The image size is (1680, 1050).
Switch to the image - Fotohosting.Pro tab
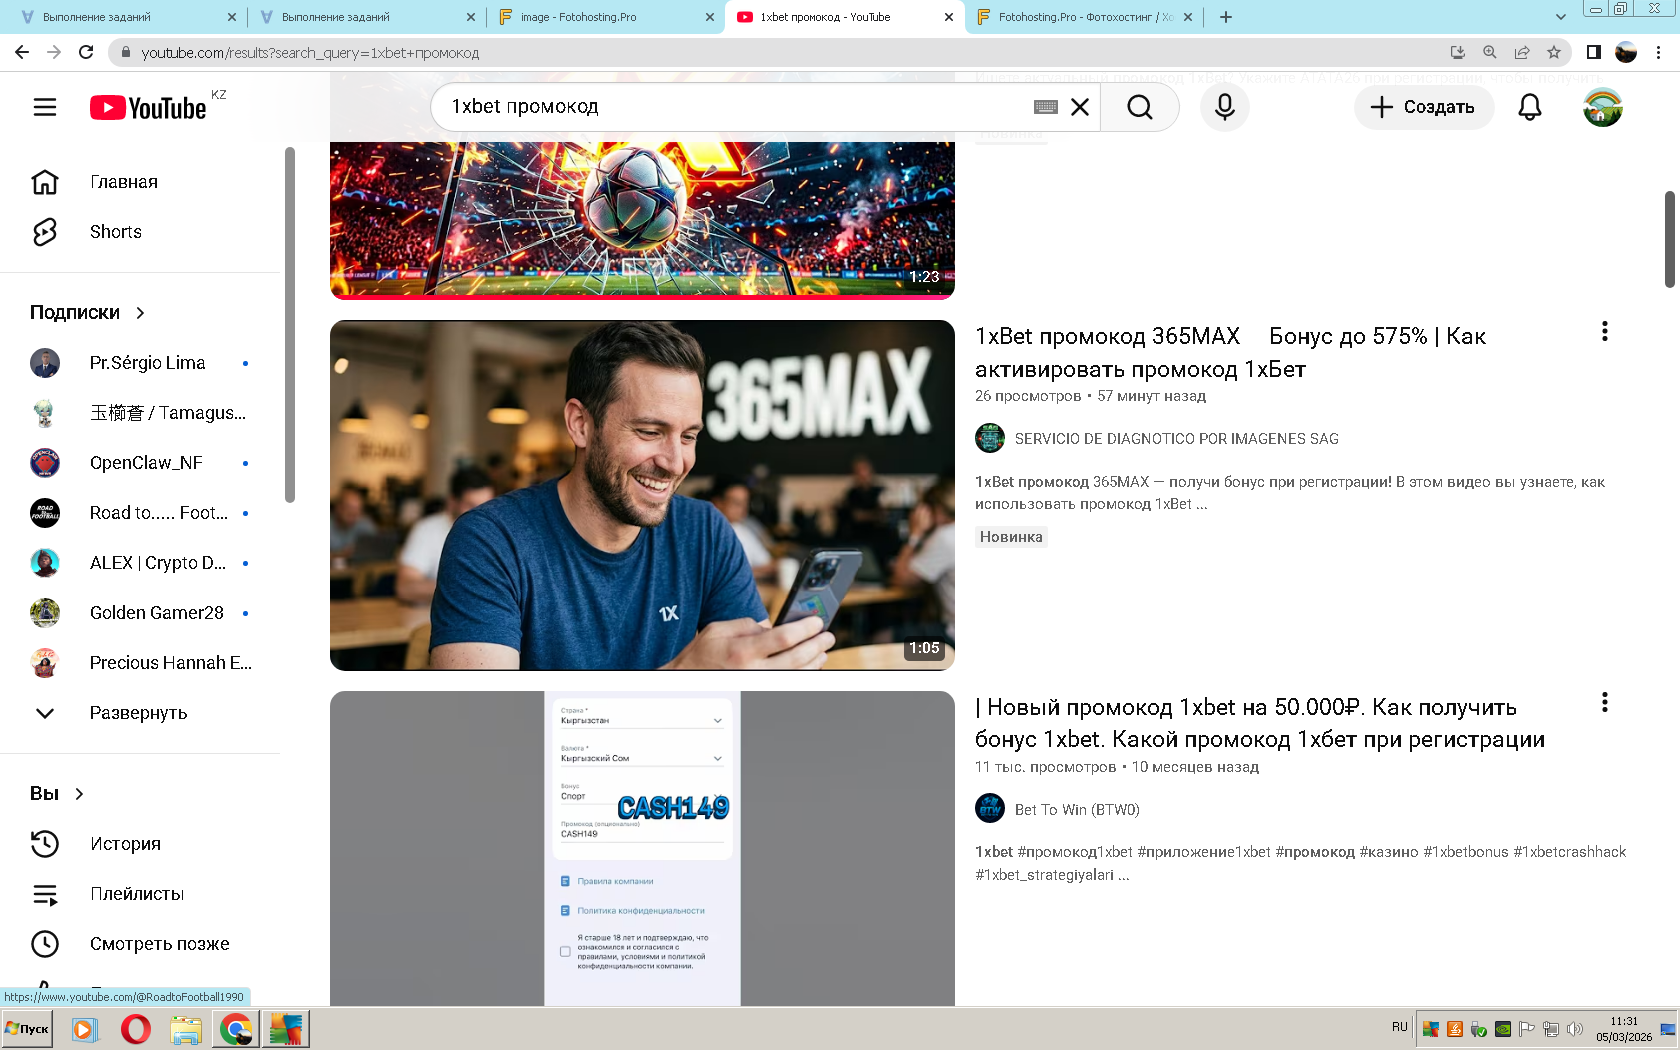pyautogui.click(x=604, y=17)
